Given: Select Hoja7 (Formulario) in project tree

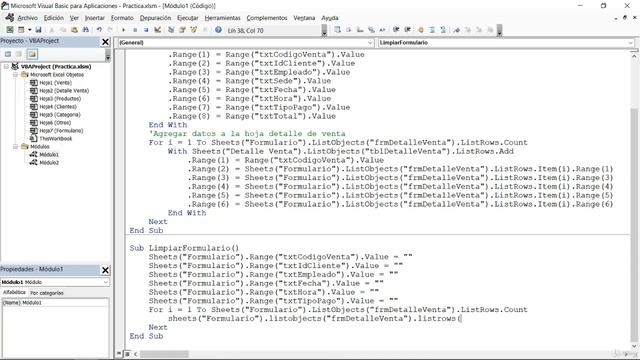Looking at the screenshot, I should pyautogui.click(x=61, y=131).
